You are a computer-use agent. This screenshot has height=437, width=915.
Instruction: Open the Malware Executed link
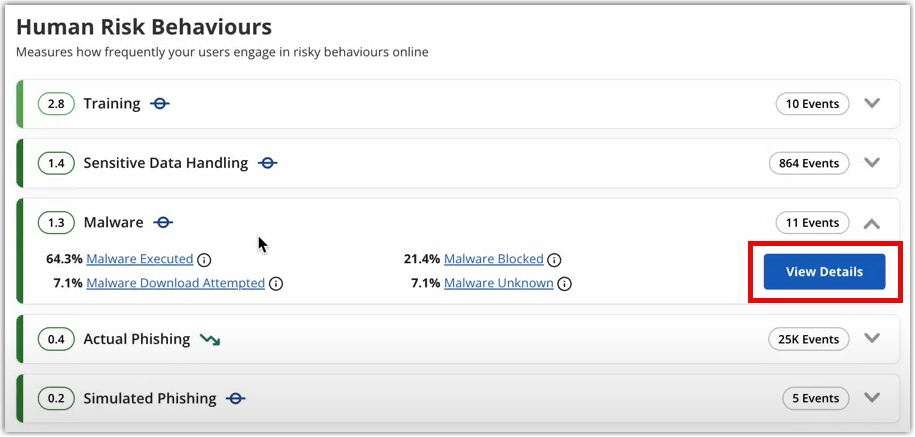[139, 258]
